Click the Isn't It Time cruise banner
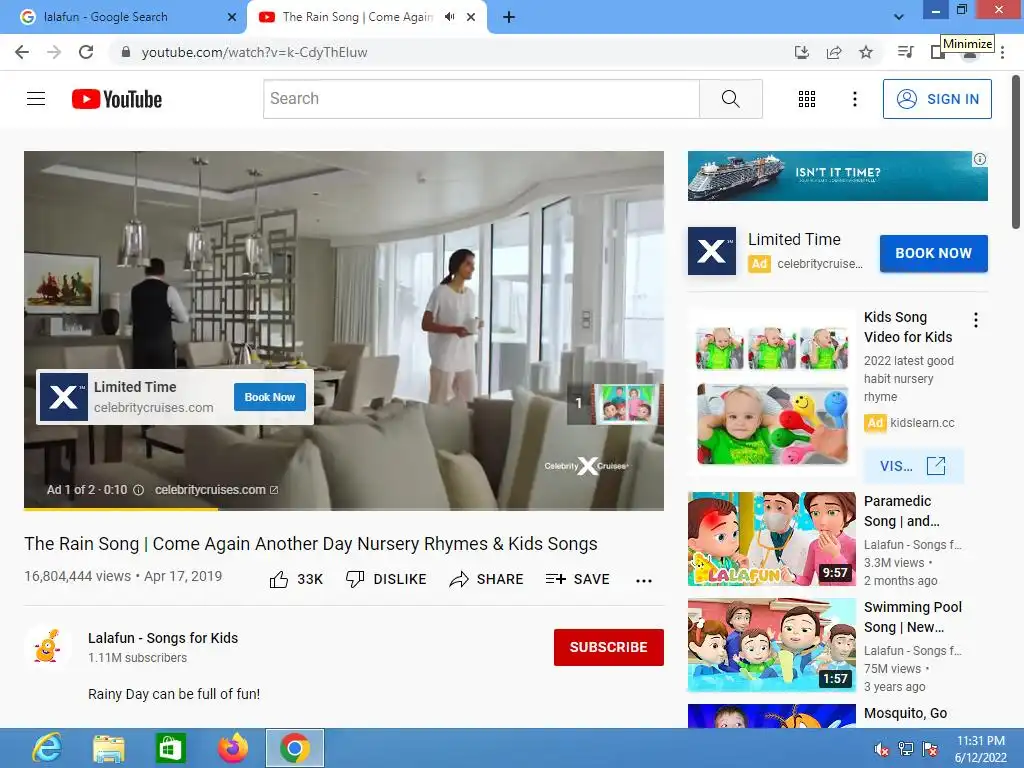 (x=837, y=176)
